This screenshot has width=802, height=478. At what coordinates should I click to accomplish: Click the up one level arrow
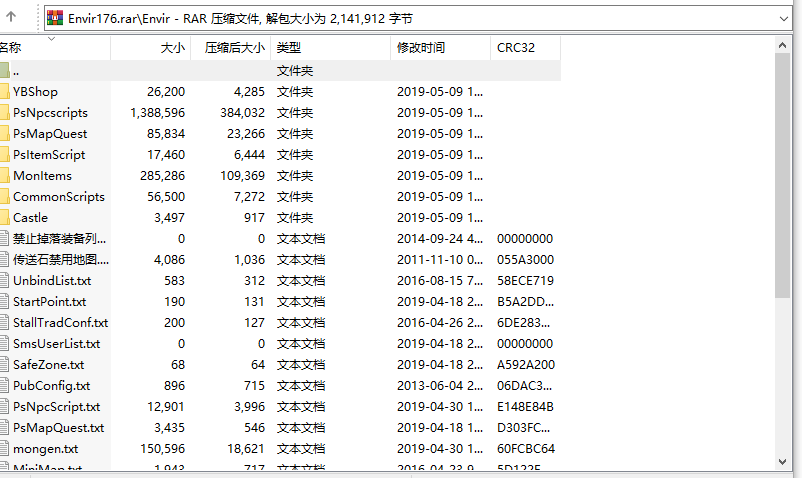tap(11, 17)
